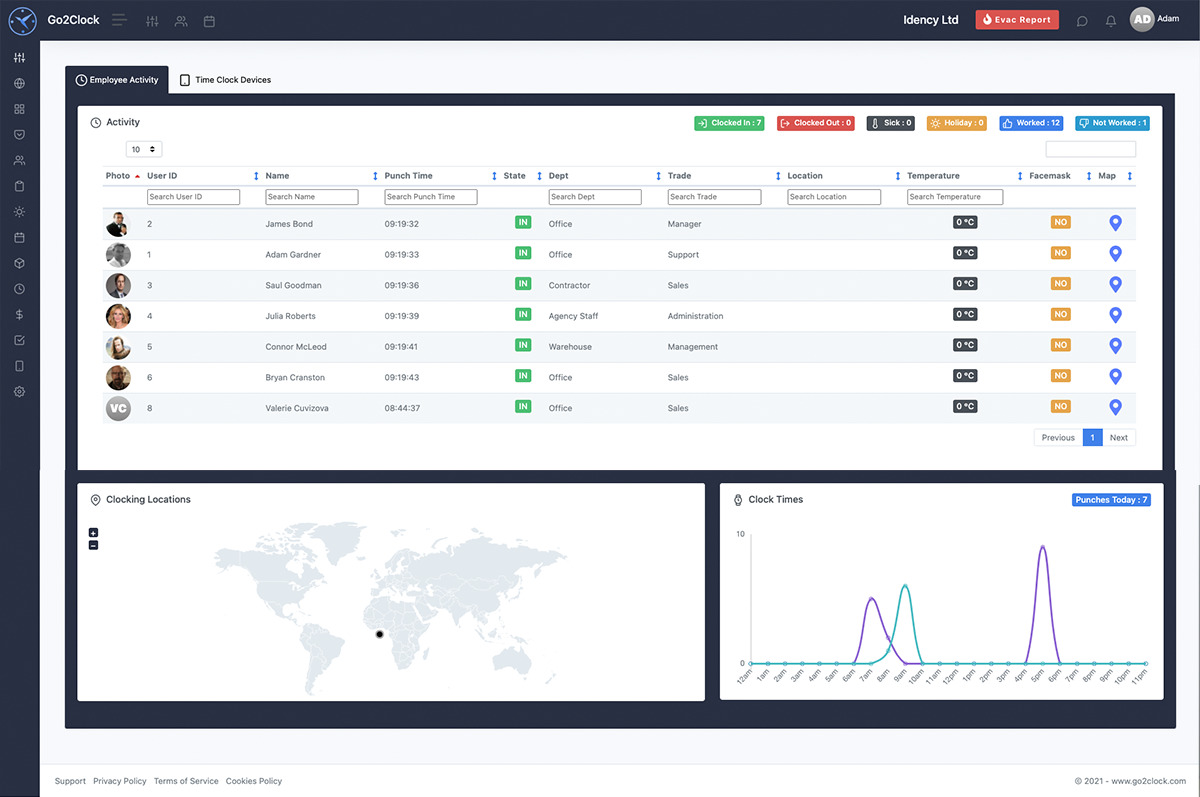Screen dimensions: 1200x797
Task: Click the map pin for James Bond
Action: click(1115, 223)
